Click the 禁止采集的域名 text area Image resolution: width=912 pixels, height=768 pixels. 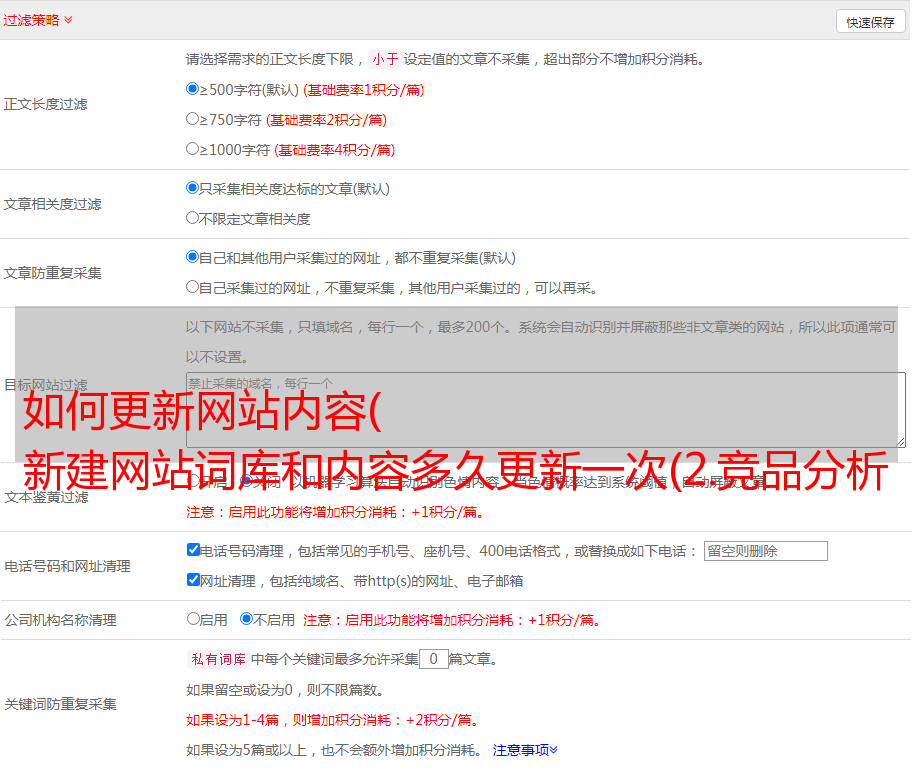(545, 410)
